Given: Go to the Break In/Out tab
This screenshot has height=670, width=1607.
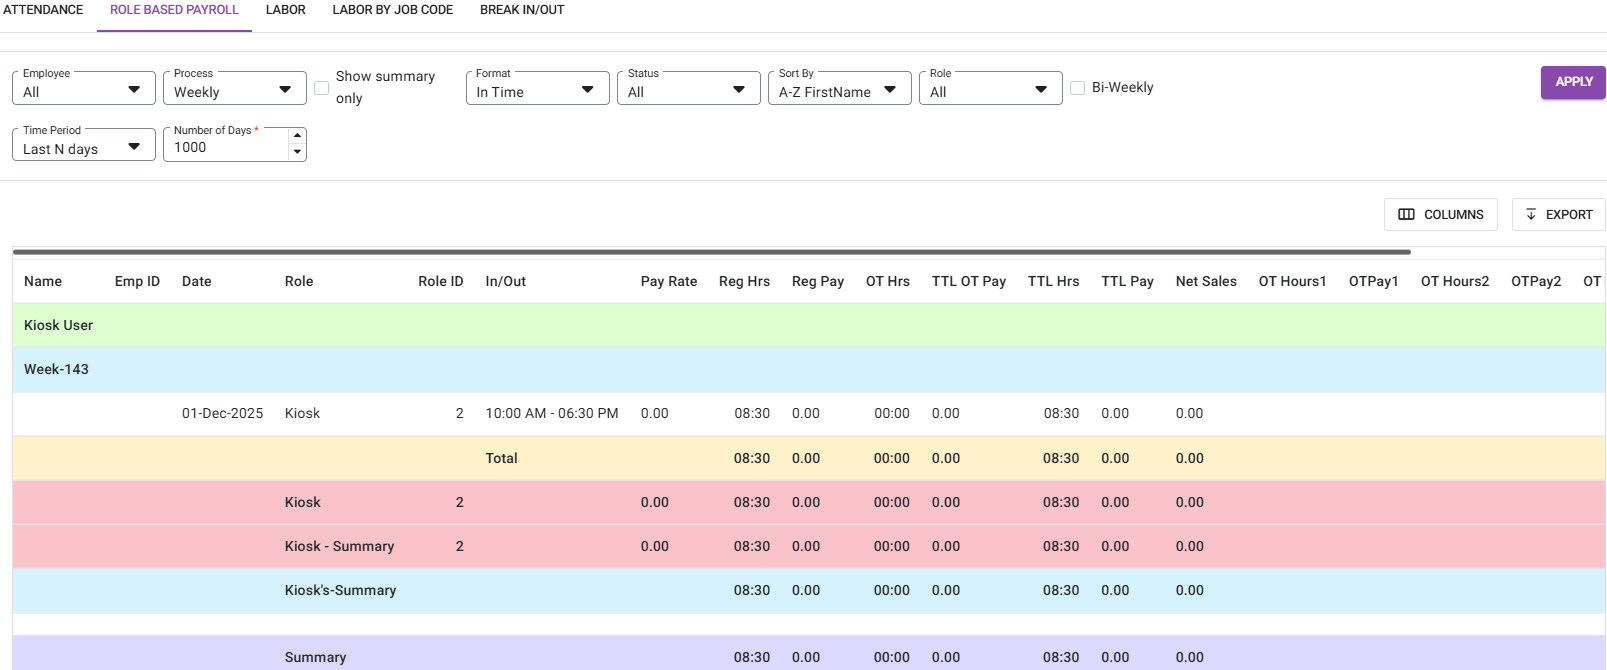Looking at the screenshot, I should (x=522, y=10).
